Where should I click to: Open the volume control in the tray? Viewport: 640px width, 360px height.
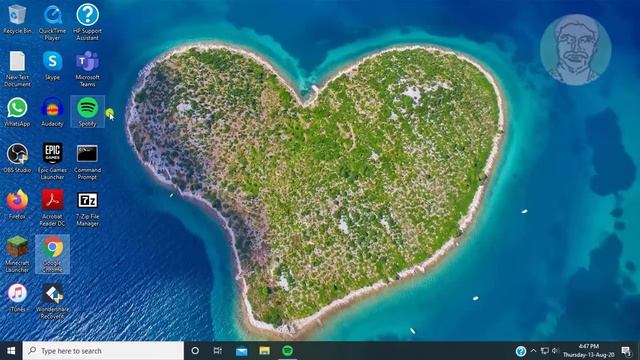(x=555, y=351)
